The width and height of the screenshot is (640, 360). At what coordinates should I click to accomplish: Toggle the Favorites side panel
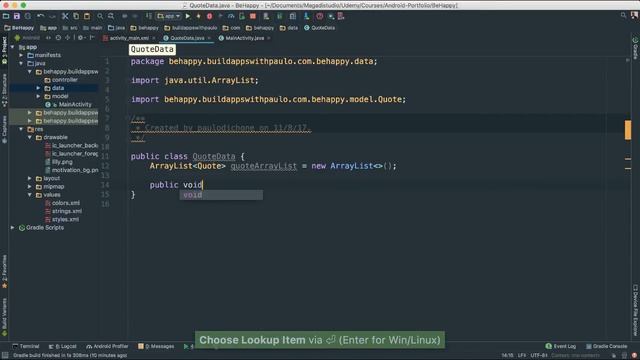[4, 271]
